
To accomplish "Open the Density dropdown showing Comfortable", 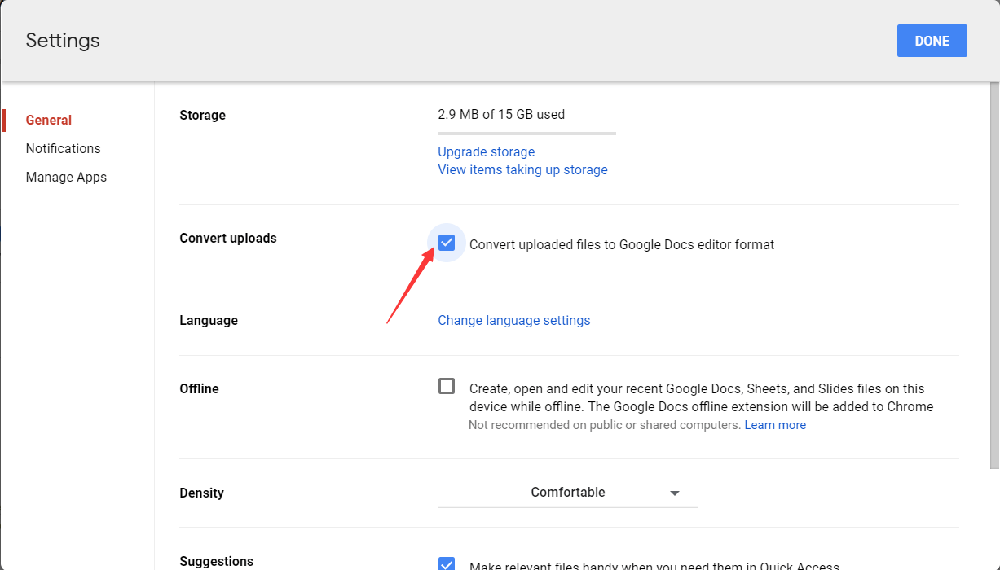I will (x=567, y=493).
